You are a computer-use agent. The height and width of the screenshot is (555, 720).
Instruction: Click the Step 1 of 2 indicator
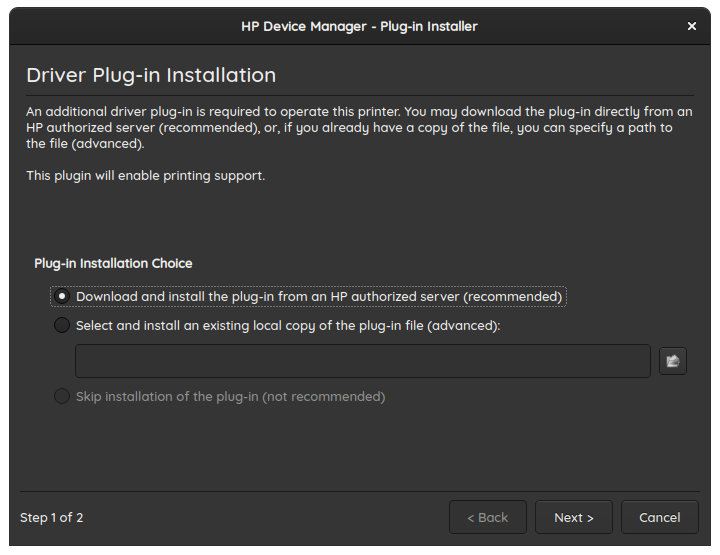(x=52, y=517)
